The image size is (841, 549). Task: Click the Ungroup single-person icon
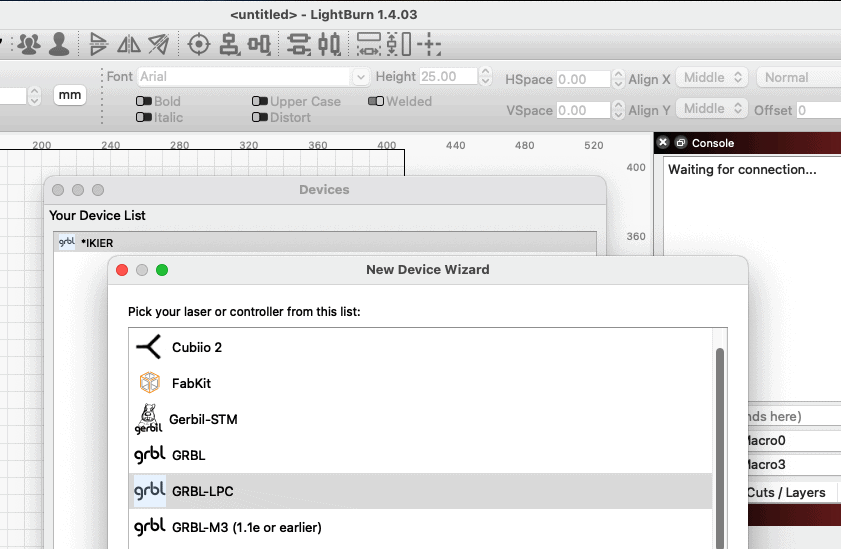(x=59, y=44)
